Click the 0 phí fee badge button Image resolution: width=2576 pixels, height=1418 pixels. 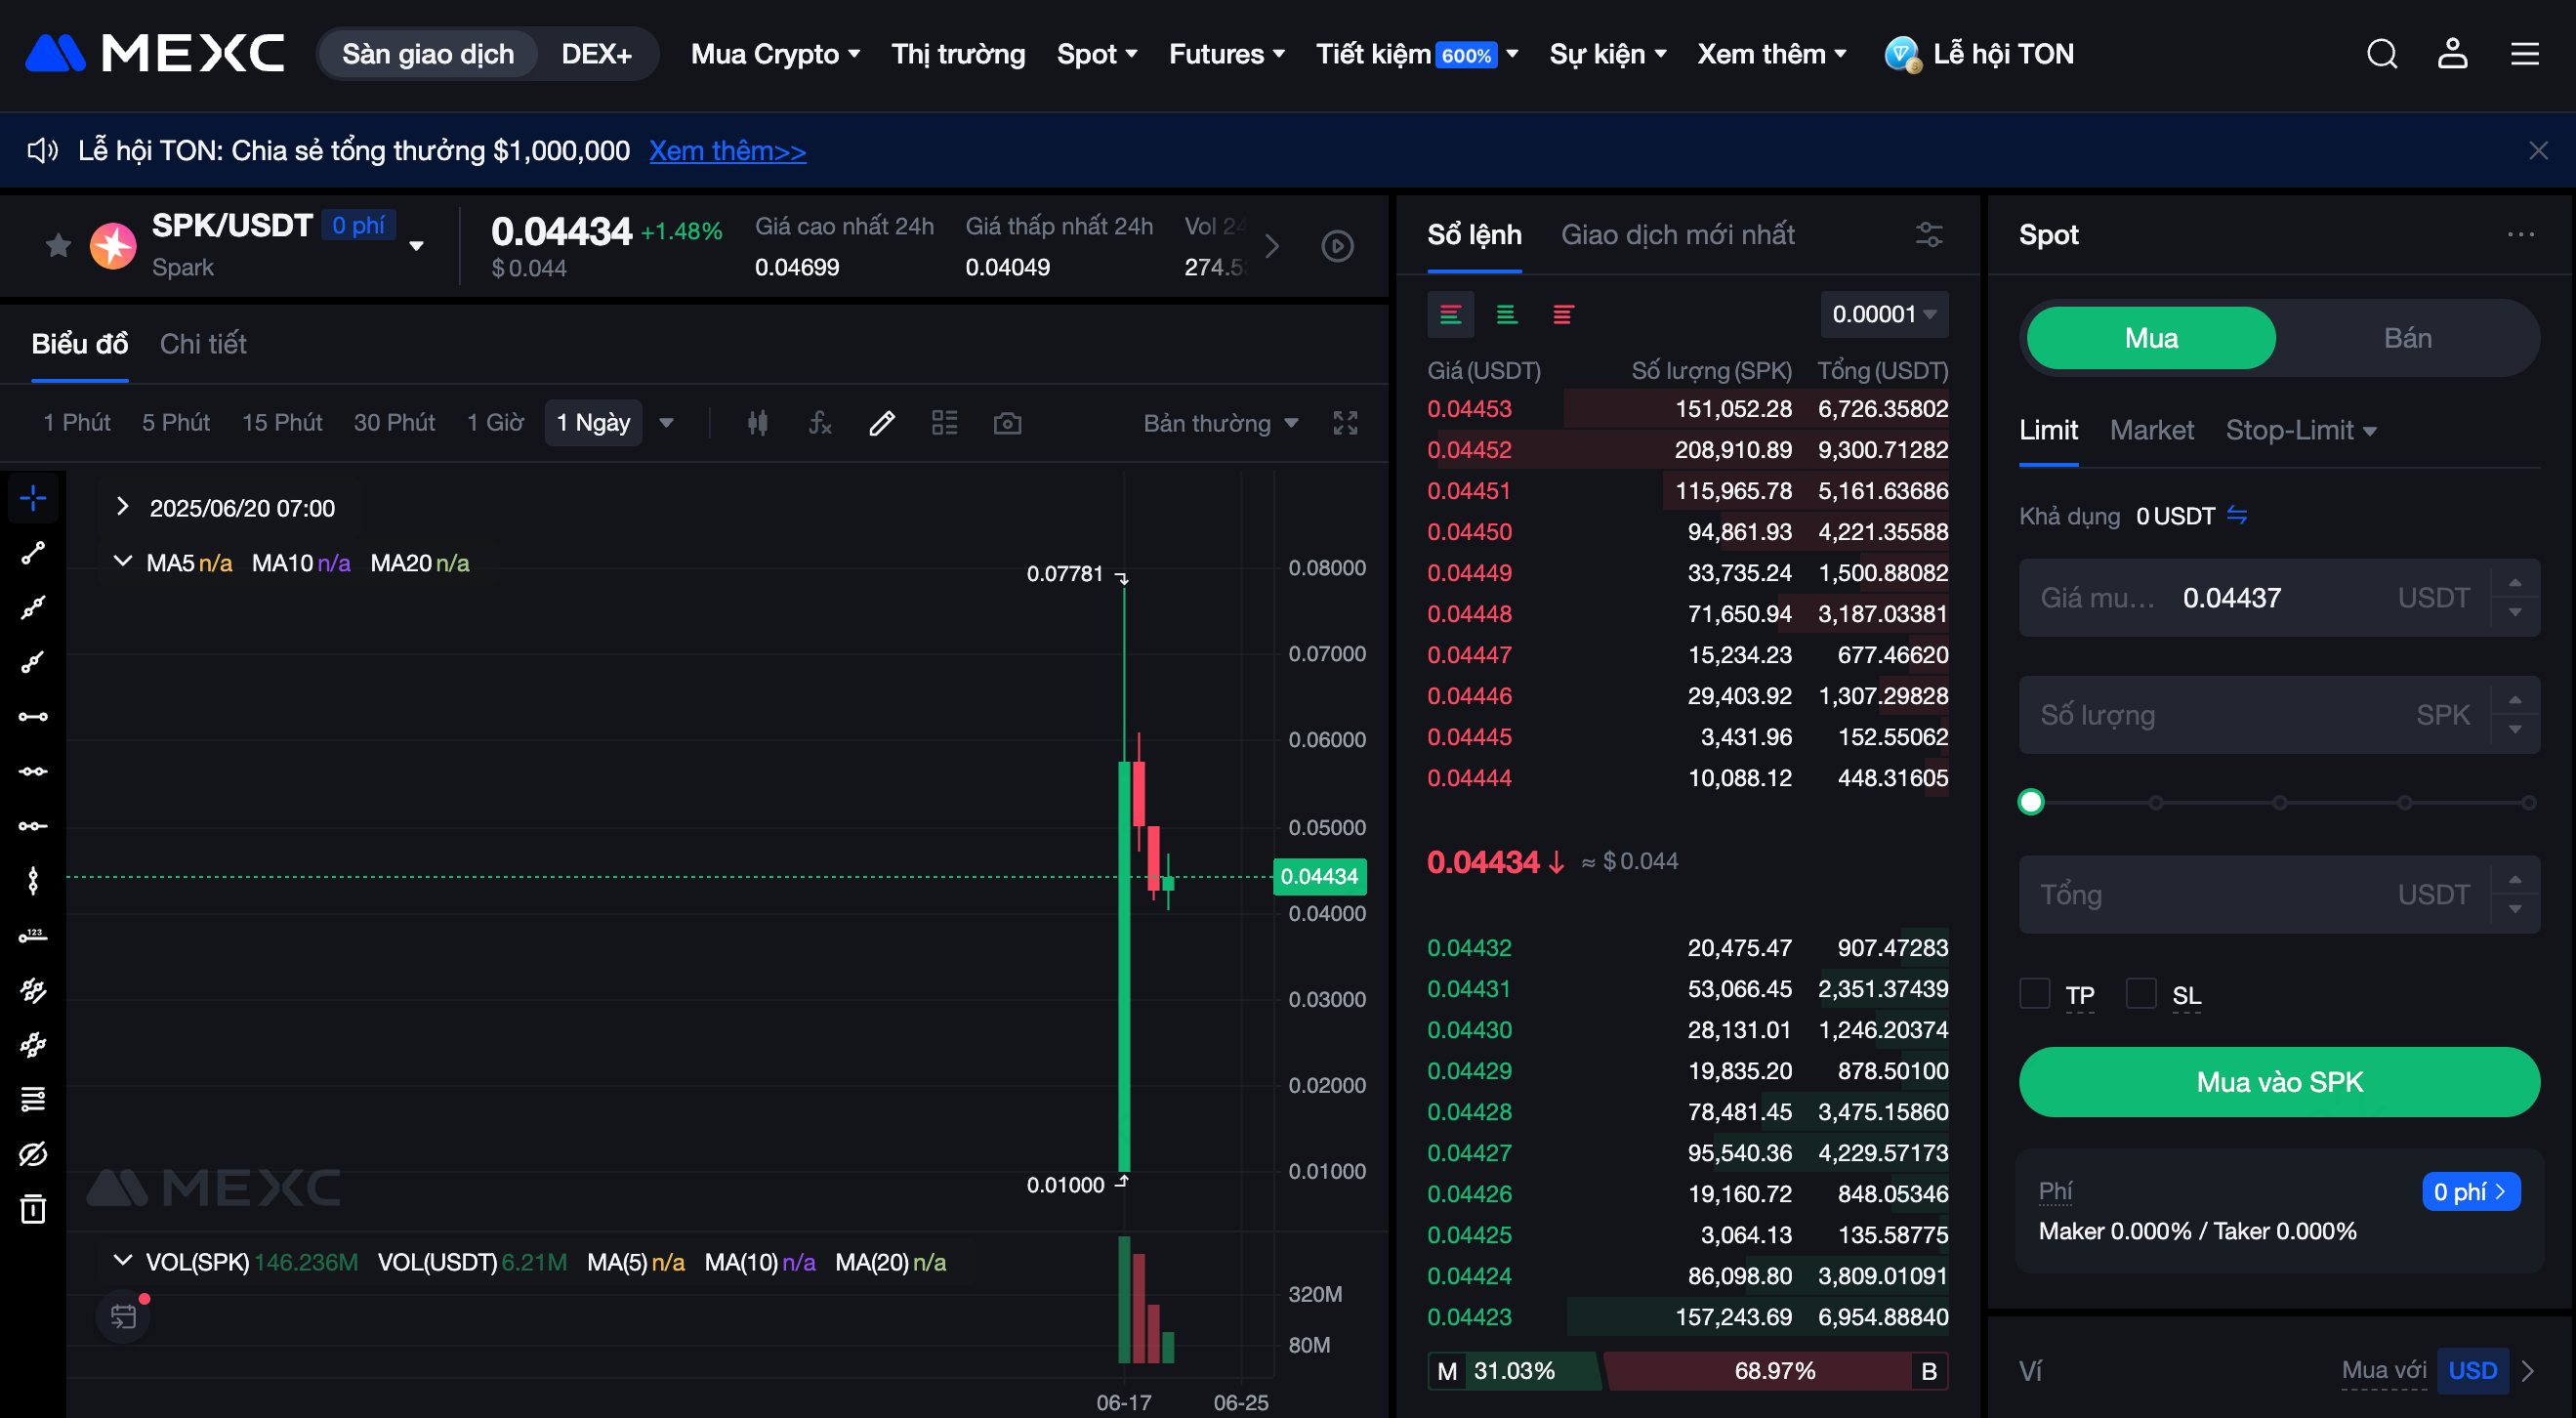pyautogui.click(x=2470, y=1191)
